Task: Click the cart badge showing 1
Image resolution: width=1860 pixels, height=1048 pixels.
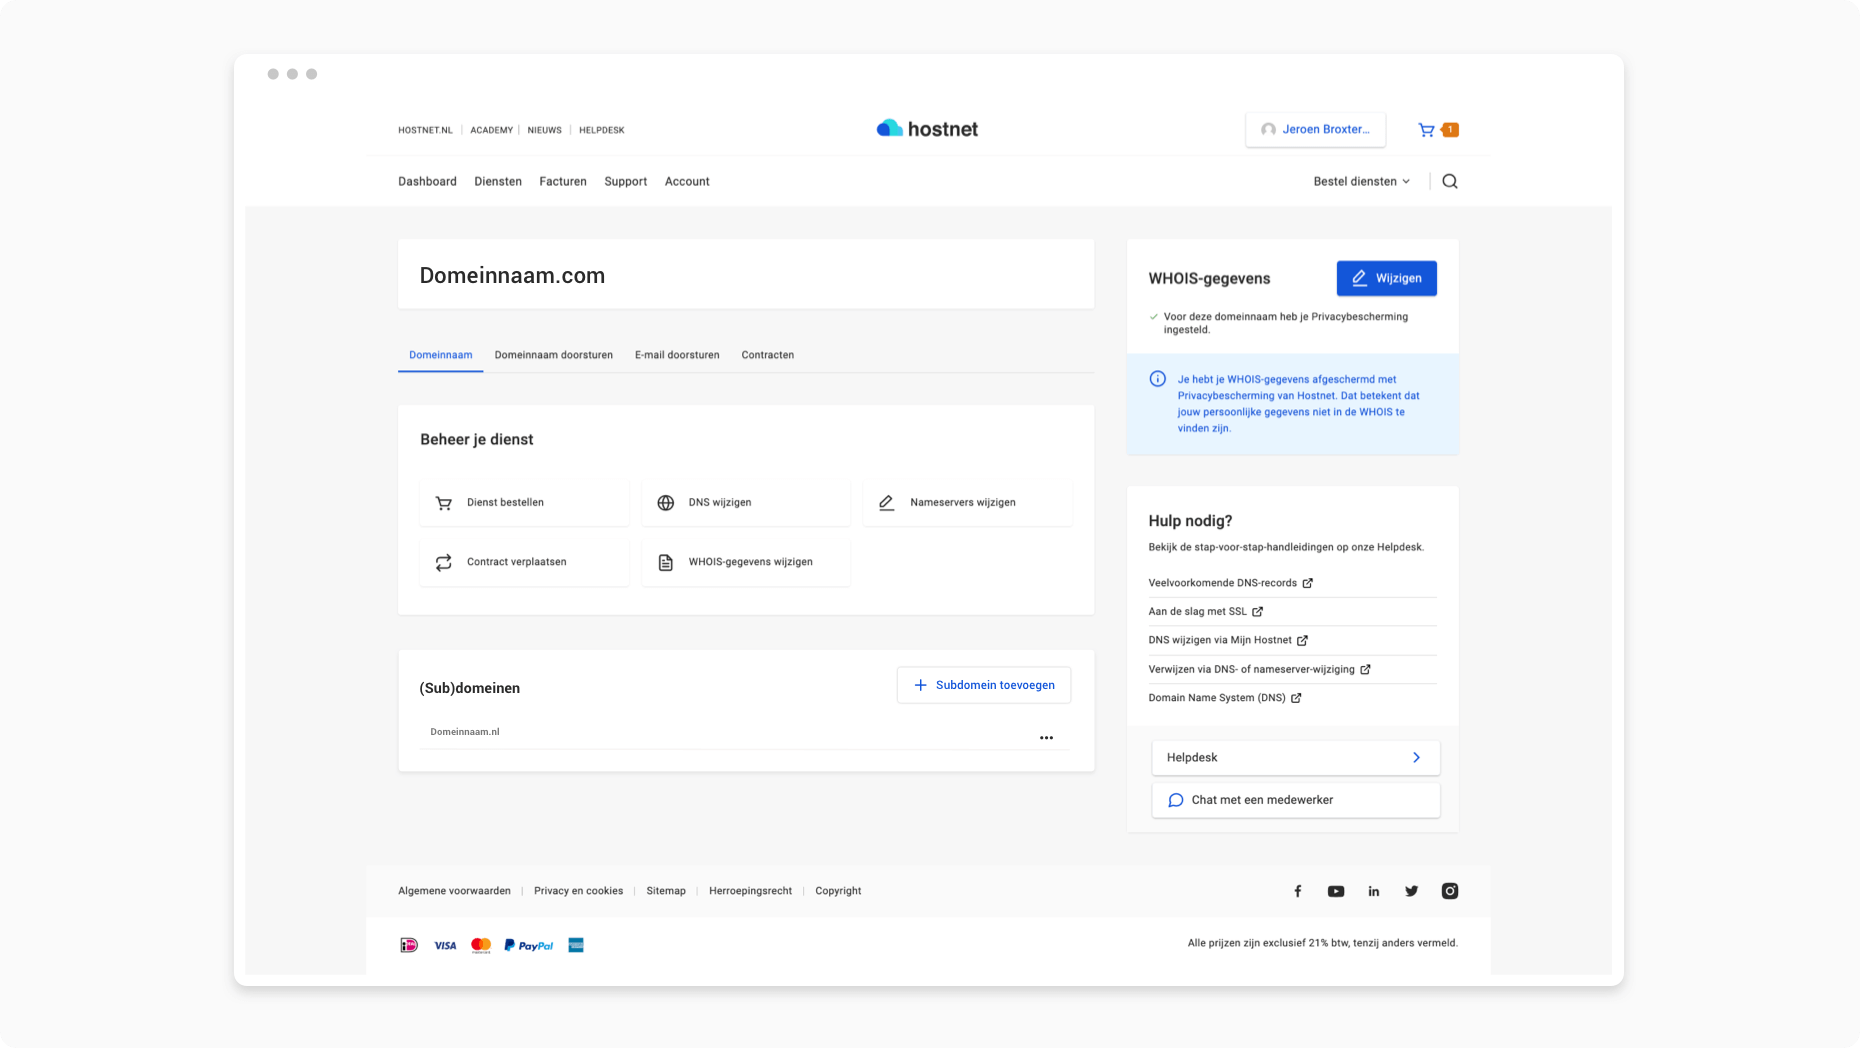Action: 1450,130
